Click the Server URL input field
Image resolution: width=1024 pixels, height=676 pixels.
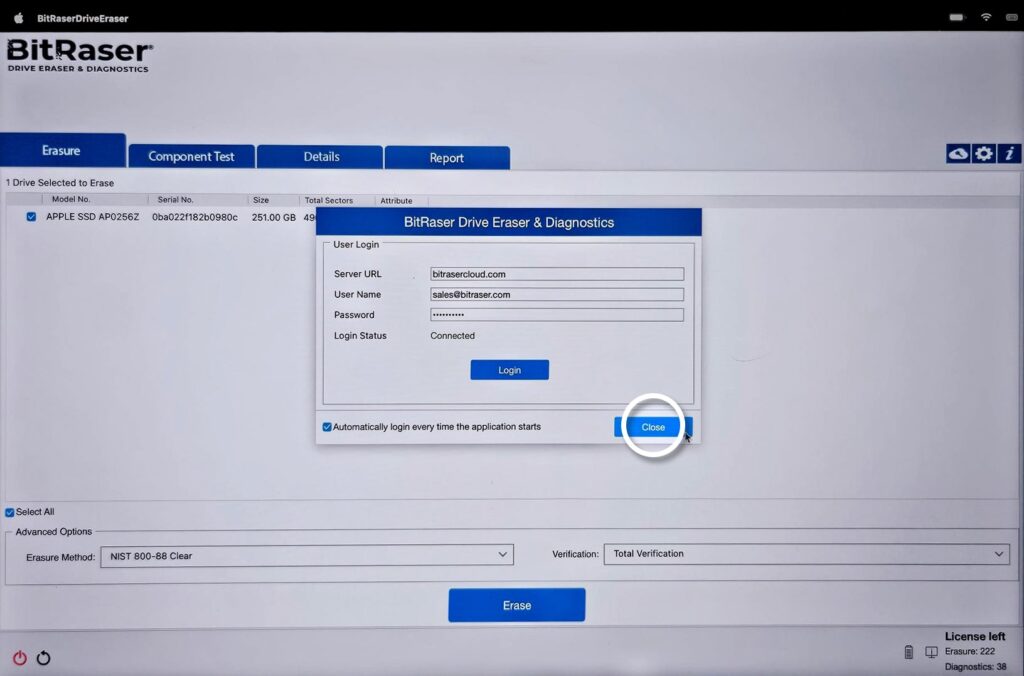557,274
